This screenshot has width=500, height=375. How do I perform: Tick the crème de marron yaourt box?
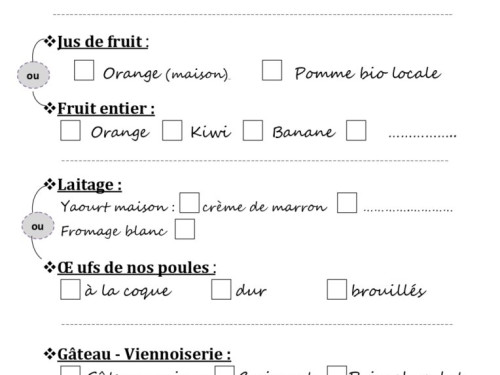click(189, 203)
